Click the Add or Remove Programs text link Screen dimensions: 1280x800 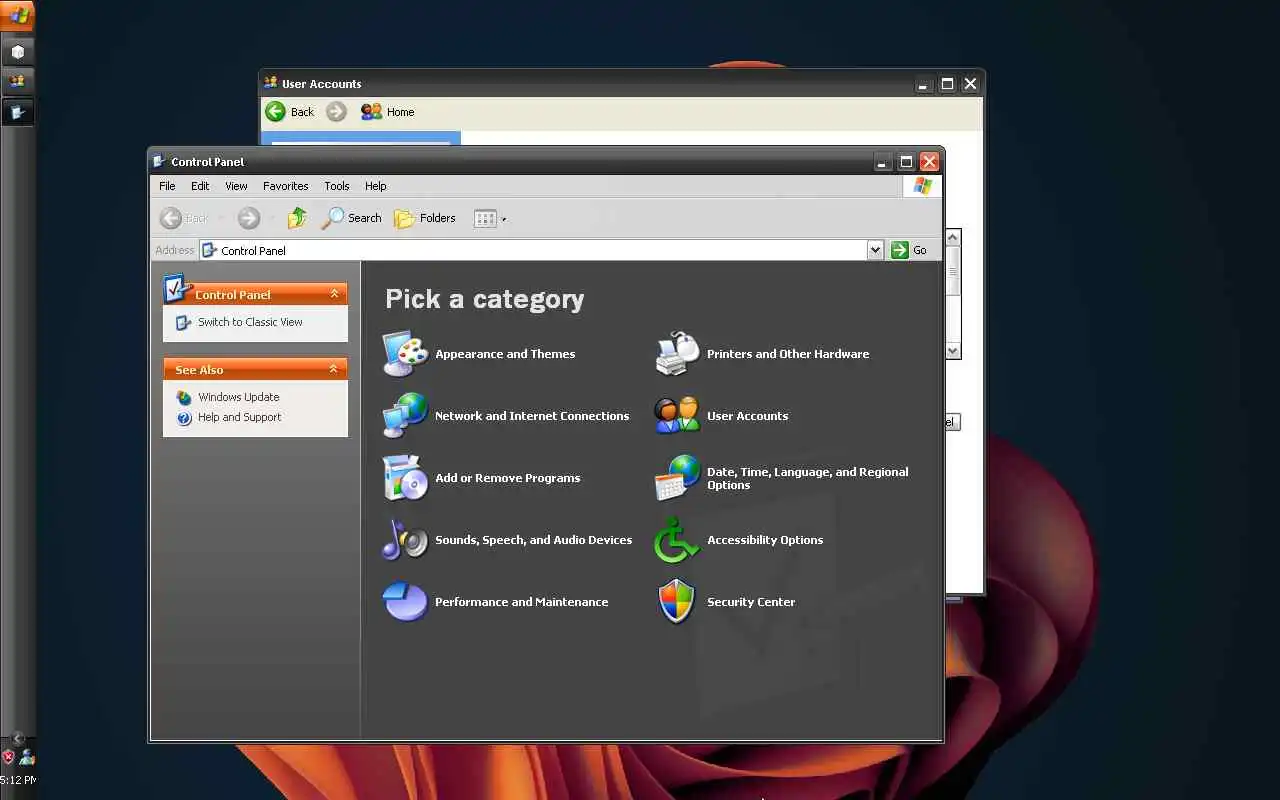click(x=507, y=478)
